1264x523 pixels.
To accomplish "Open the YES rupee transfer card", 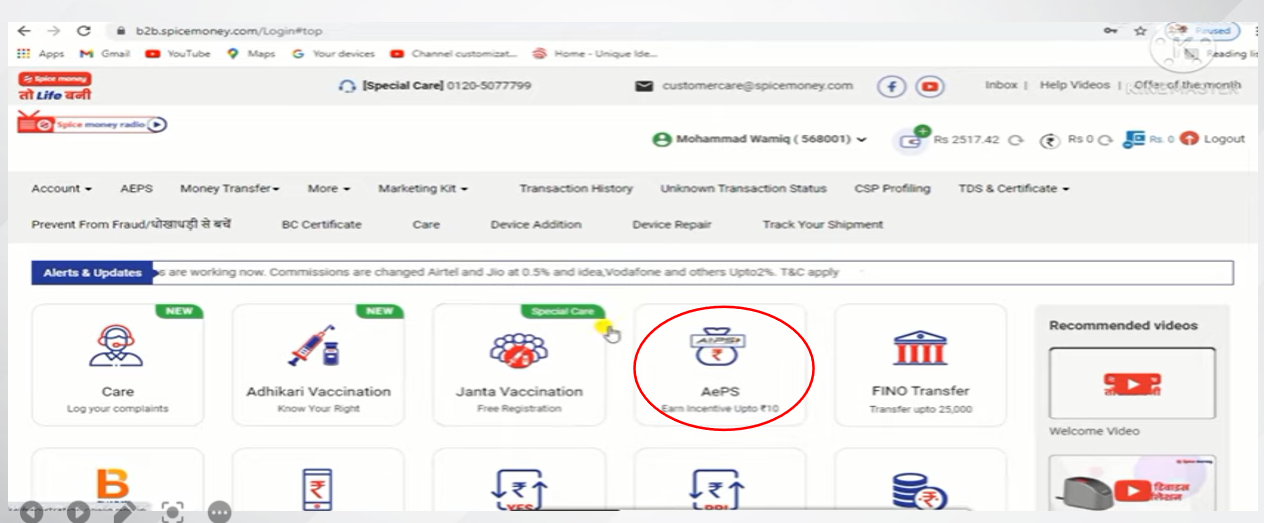I will click(x=518, y=479).
